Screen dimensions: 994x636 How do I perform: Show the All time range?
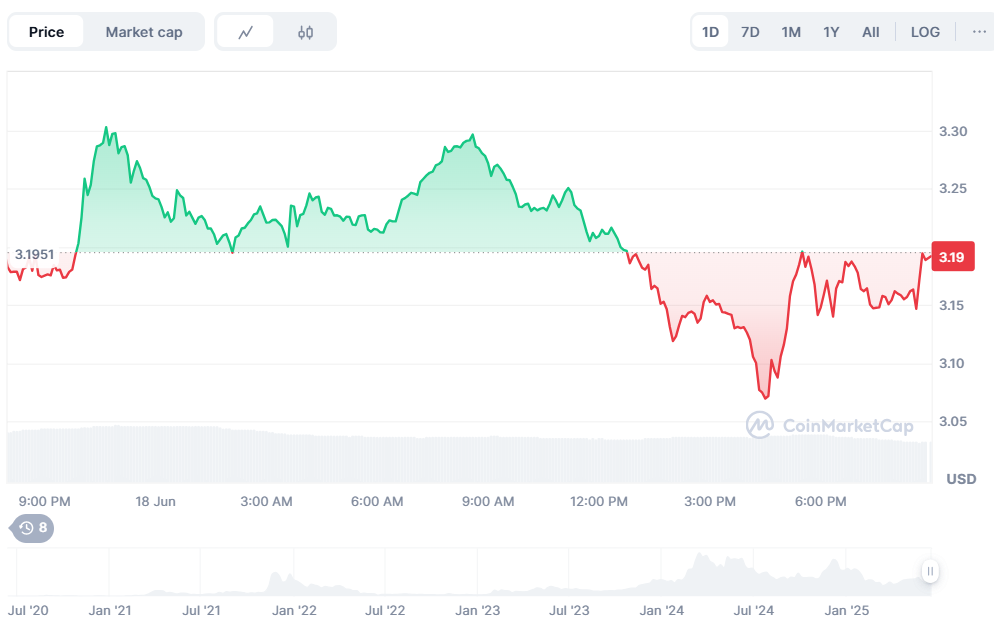871,32
